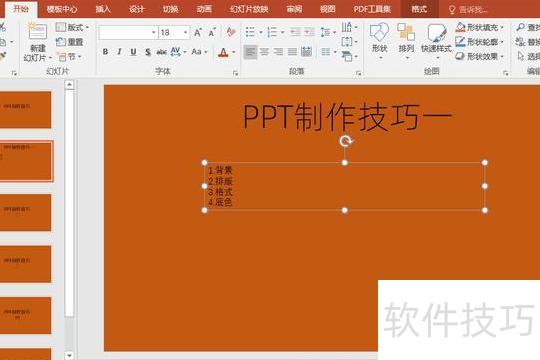This screenshot has height=360, width=540.
Task: Toggle text shadow (S)
Action: (x=148, y=52)
